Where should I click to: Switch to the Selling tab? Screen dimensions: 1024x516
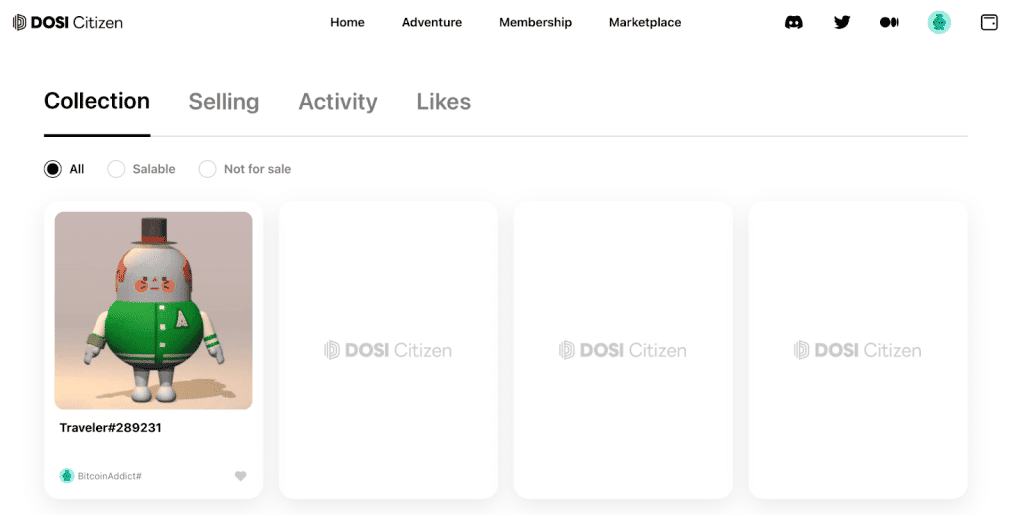(224, 102)
